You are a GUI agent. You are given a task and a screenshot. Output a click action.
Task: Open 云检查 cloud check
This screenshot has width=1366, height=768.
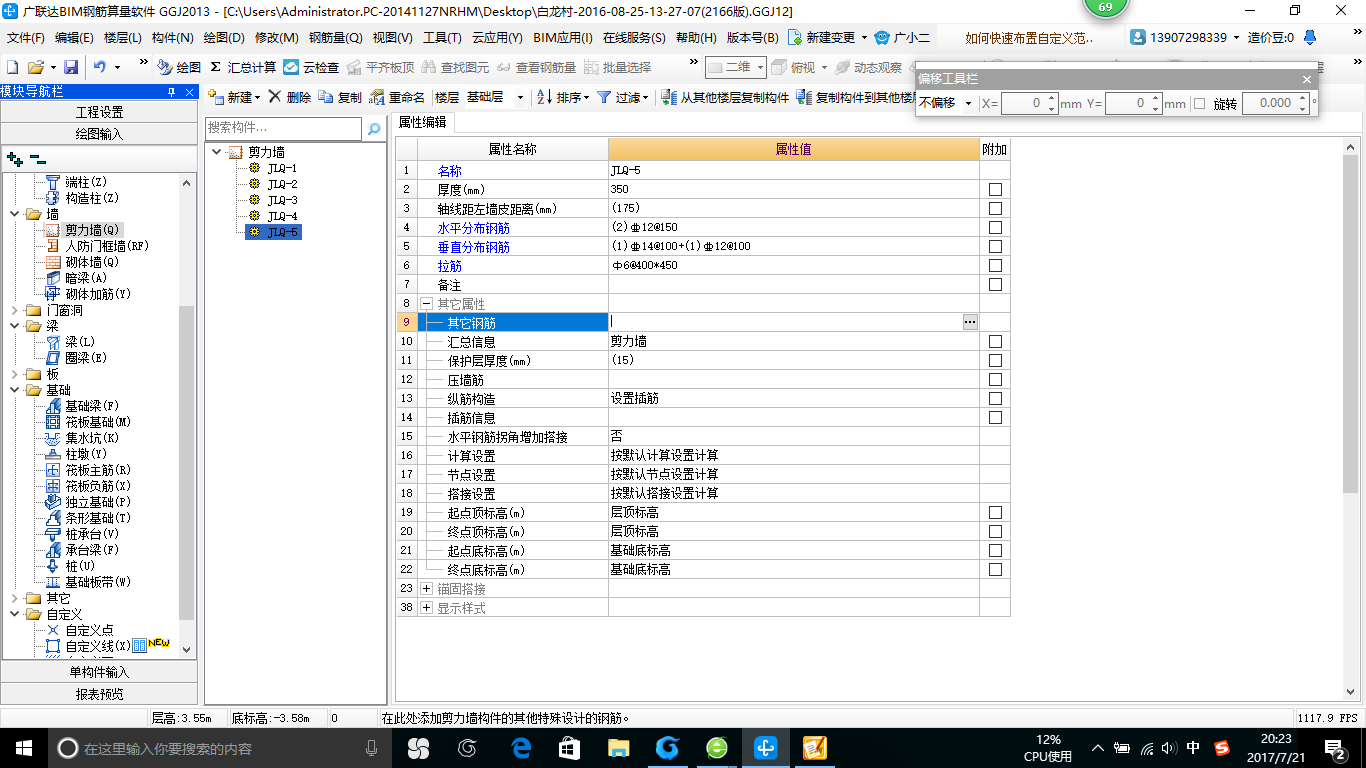tap(311, 67)
